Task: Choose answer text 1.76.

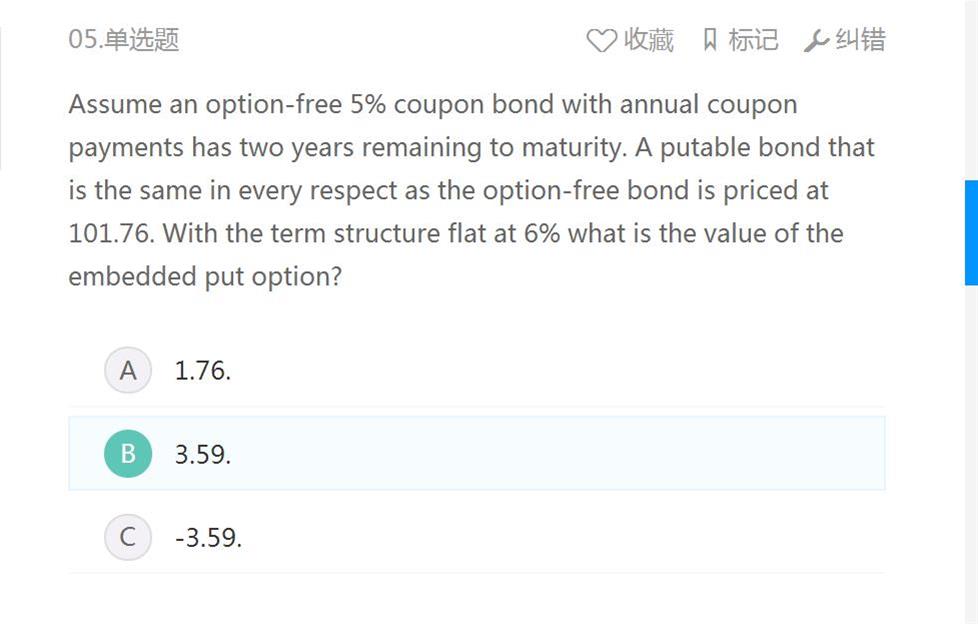Action: (203, 371)
